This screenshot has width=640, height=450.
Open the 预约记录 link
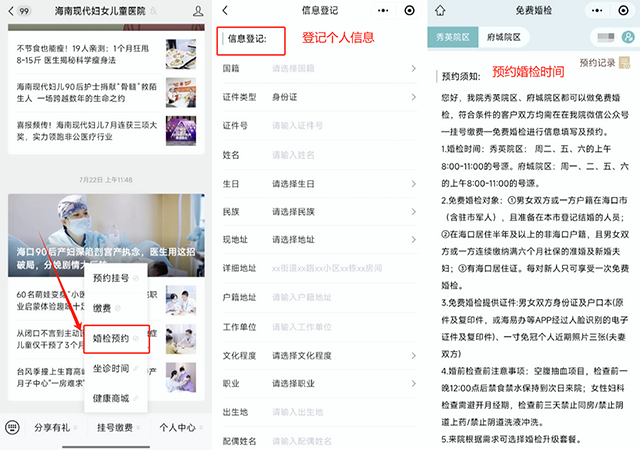point(597,63)
